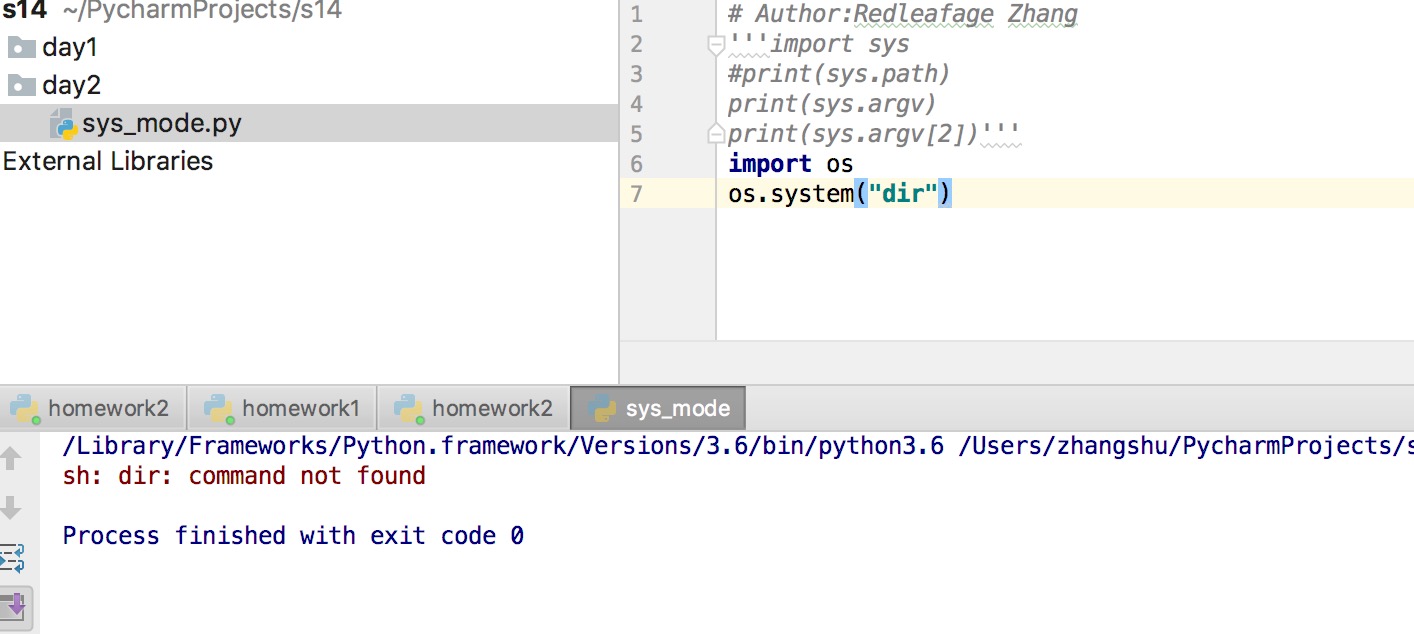1414x634 pixels.
Task: Click the Python icon on homework1 tab
Action: tap(218, 408)
